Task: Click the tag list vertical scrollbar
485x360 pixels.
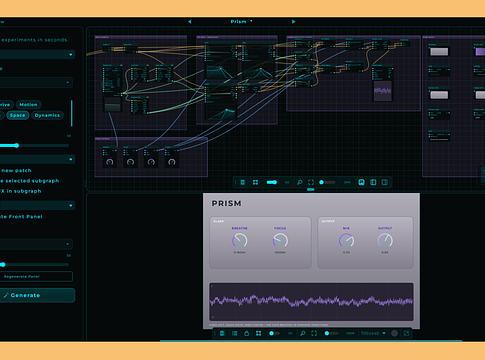Action: 71,113
